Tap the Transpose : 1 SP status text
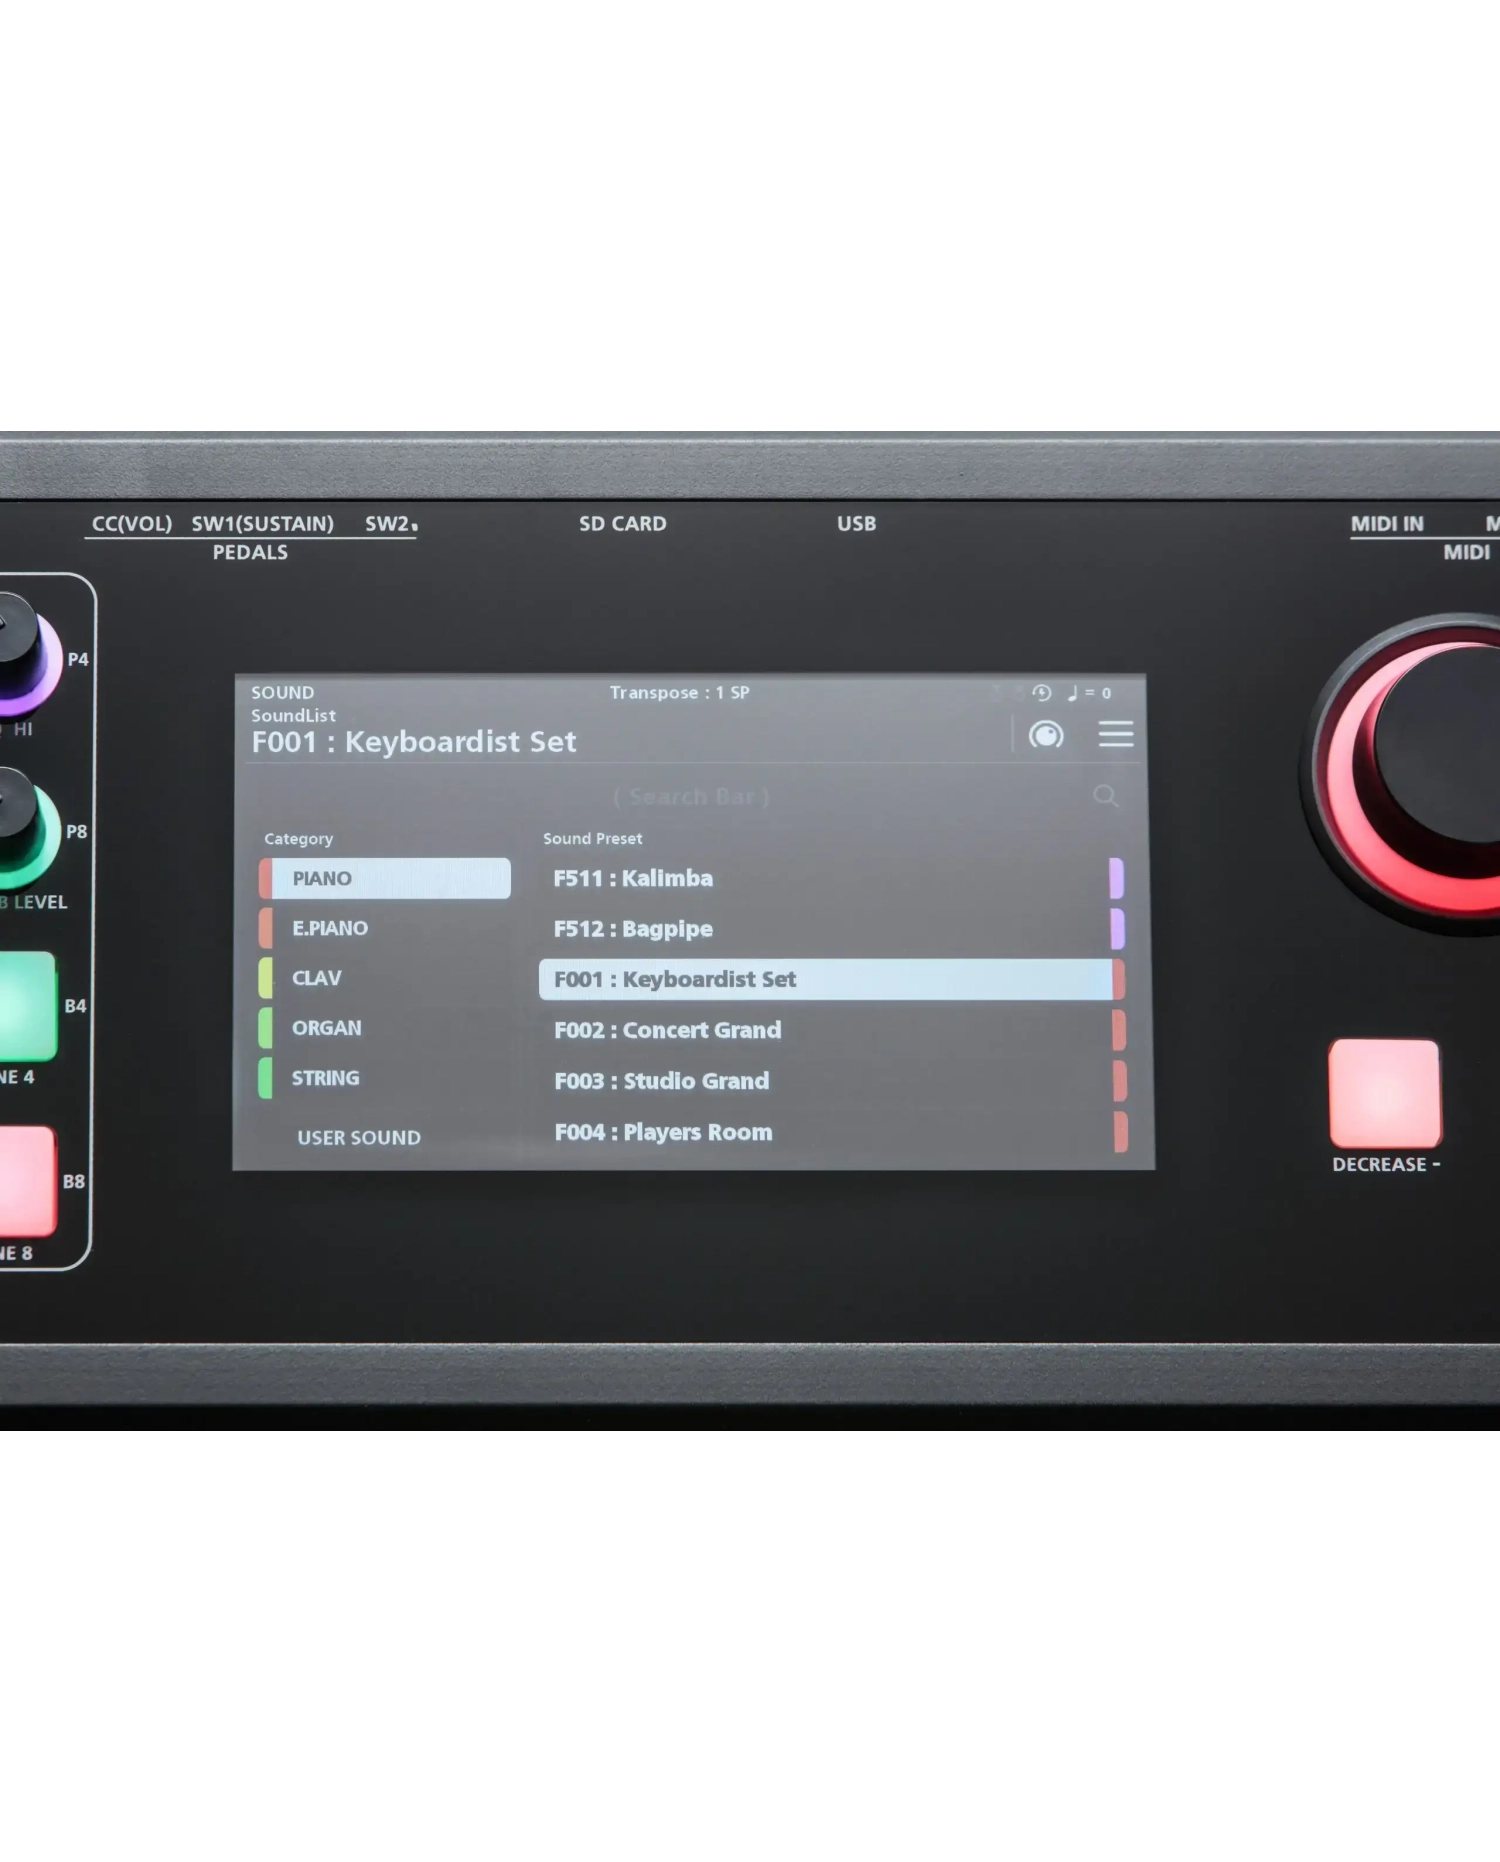The image size is (1500, 1862). coord(679,692)
